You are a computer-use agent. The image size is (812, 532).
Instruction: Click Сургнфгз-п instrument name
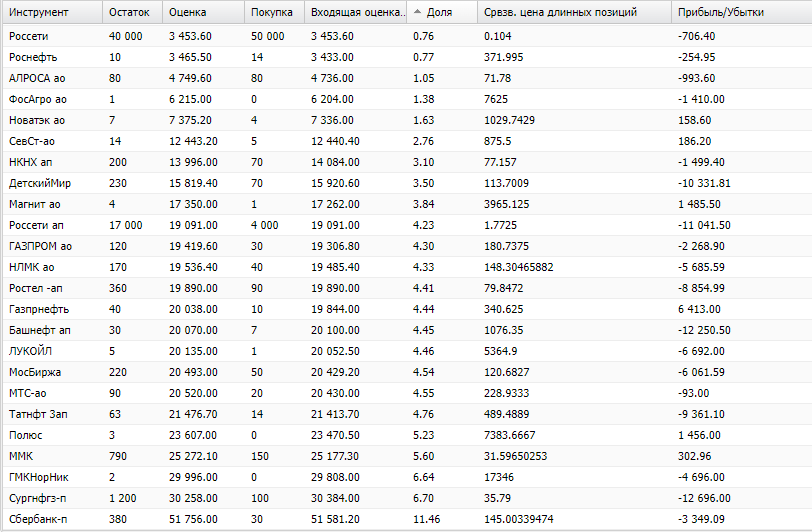(37, 498)
